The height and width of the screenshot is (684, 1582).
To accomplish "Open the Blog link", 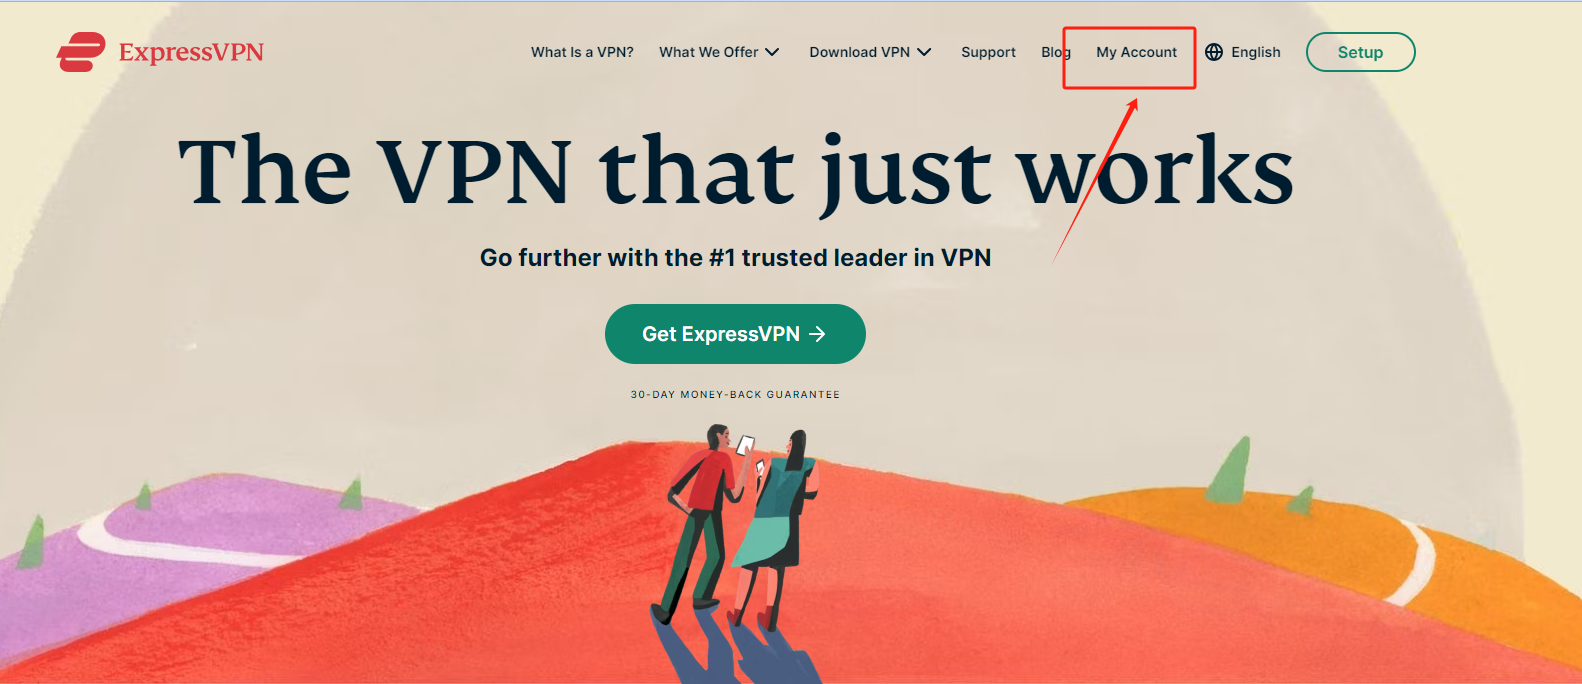I will 1056,52.
